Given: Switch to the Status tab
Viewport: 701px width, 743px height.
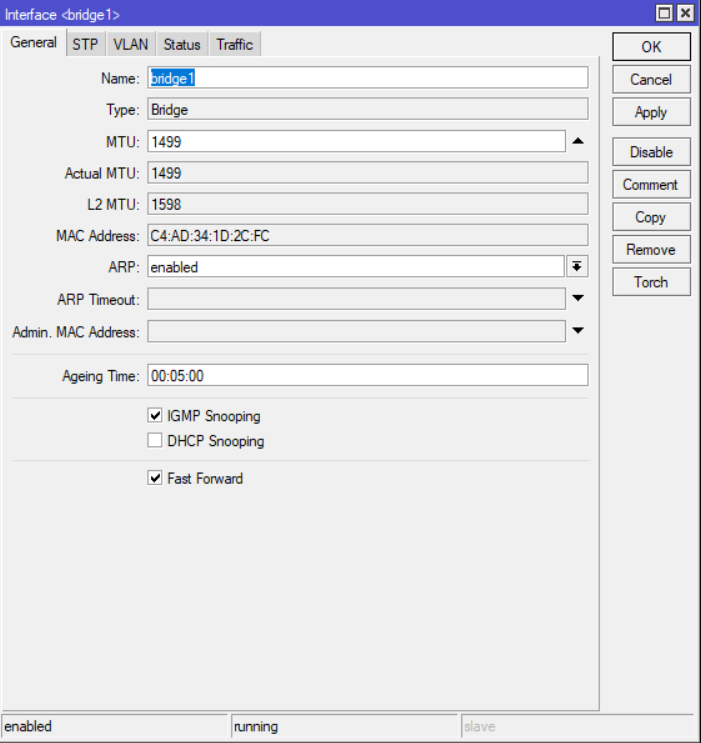Looking at the screenshot, I should coord(182,45).
